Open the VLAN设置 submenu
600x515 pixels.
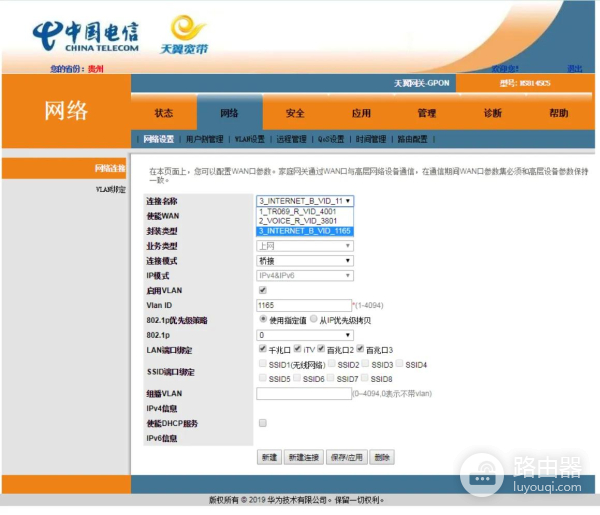[x=249, y=139]
